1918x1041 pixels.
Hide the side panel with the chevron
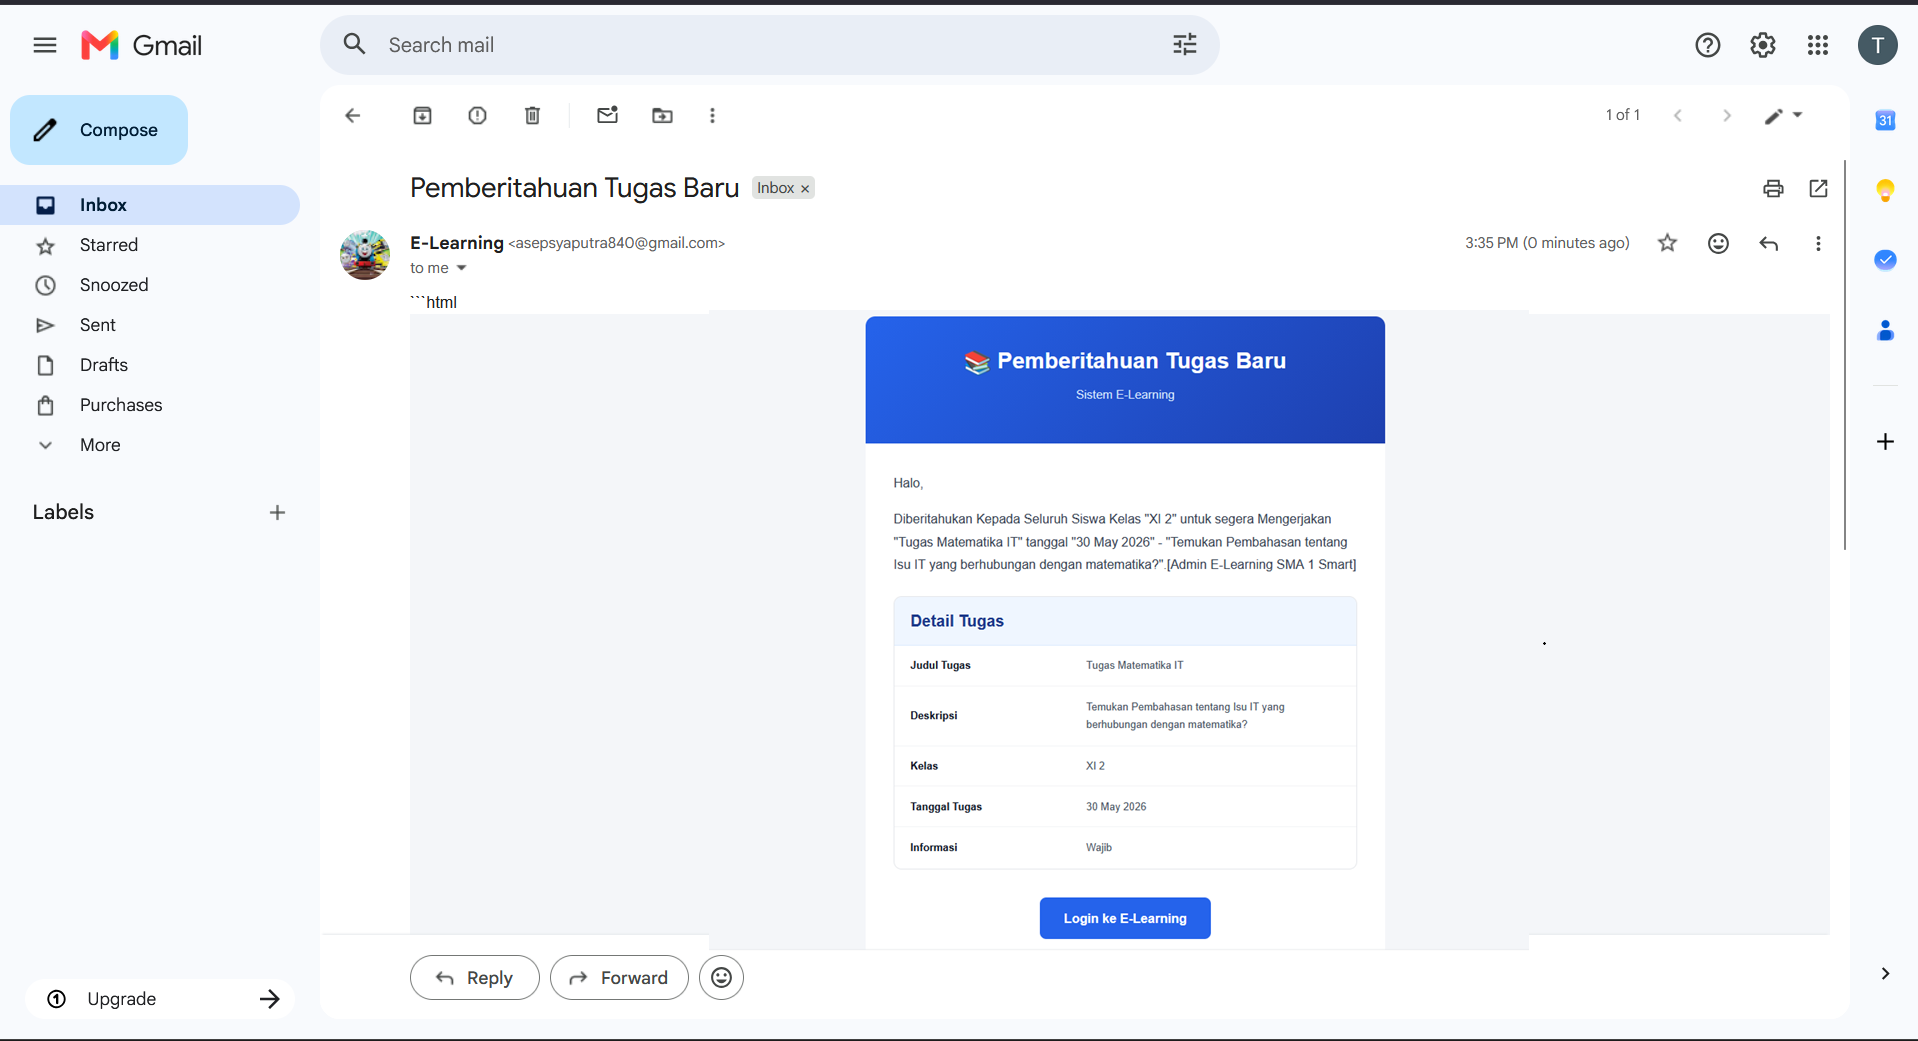(x=1885, y=973)
